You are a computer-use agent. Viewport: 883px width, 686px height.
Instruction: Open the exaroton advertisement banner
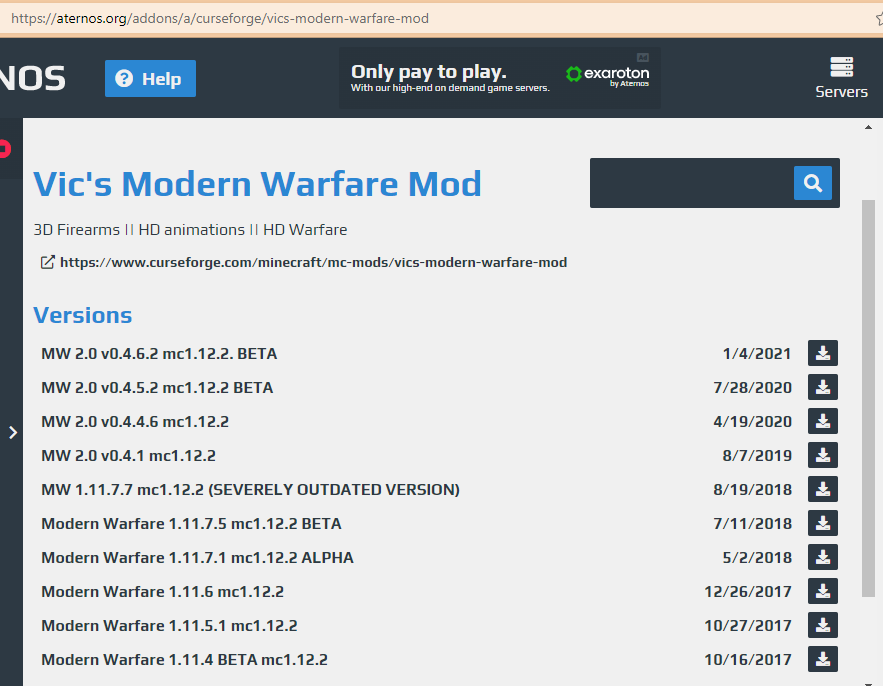point(500,78)
